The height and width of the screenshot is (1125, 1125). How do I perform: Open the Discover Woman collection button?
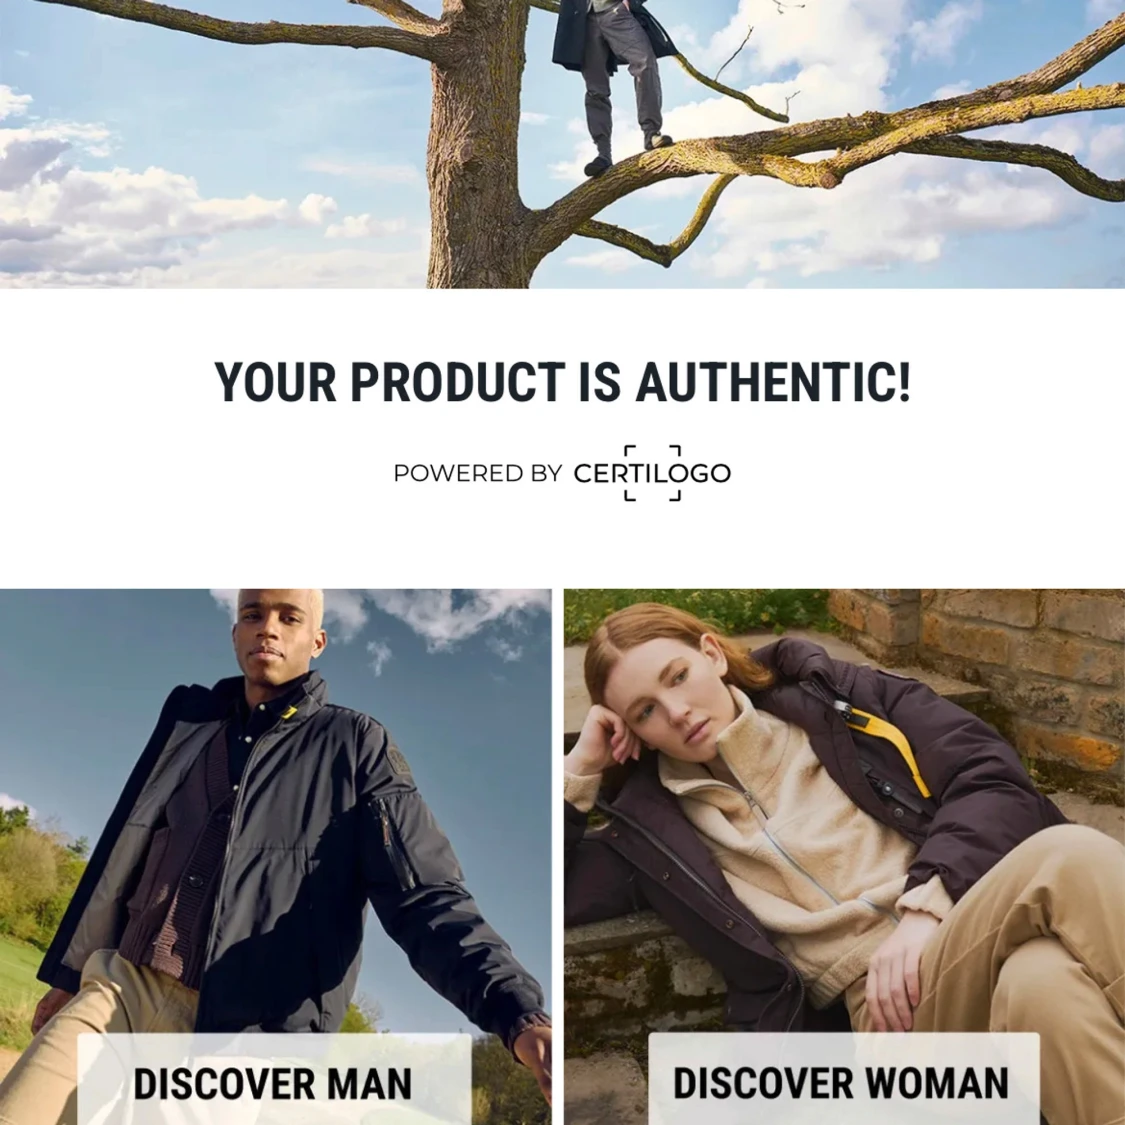pos(844,1079)
